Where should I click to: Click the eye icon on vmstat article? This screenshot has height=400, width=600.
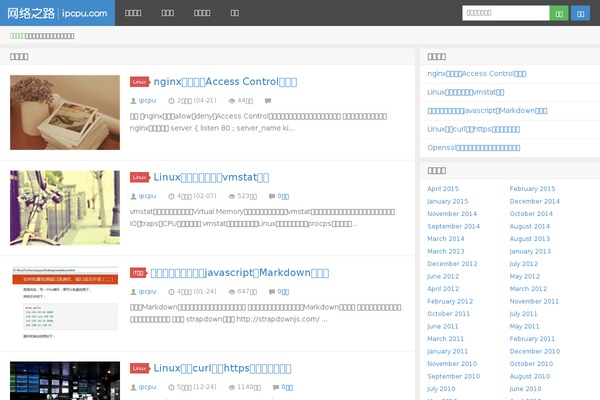point(232,196)
